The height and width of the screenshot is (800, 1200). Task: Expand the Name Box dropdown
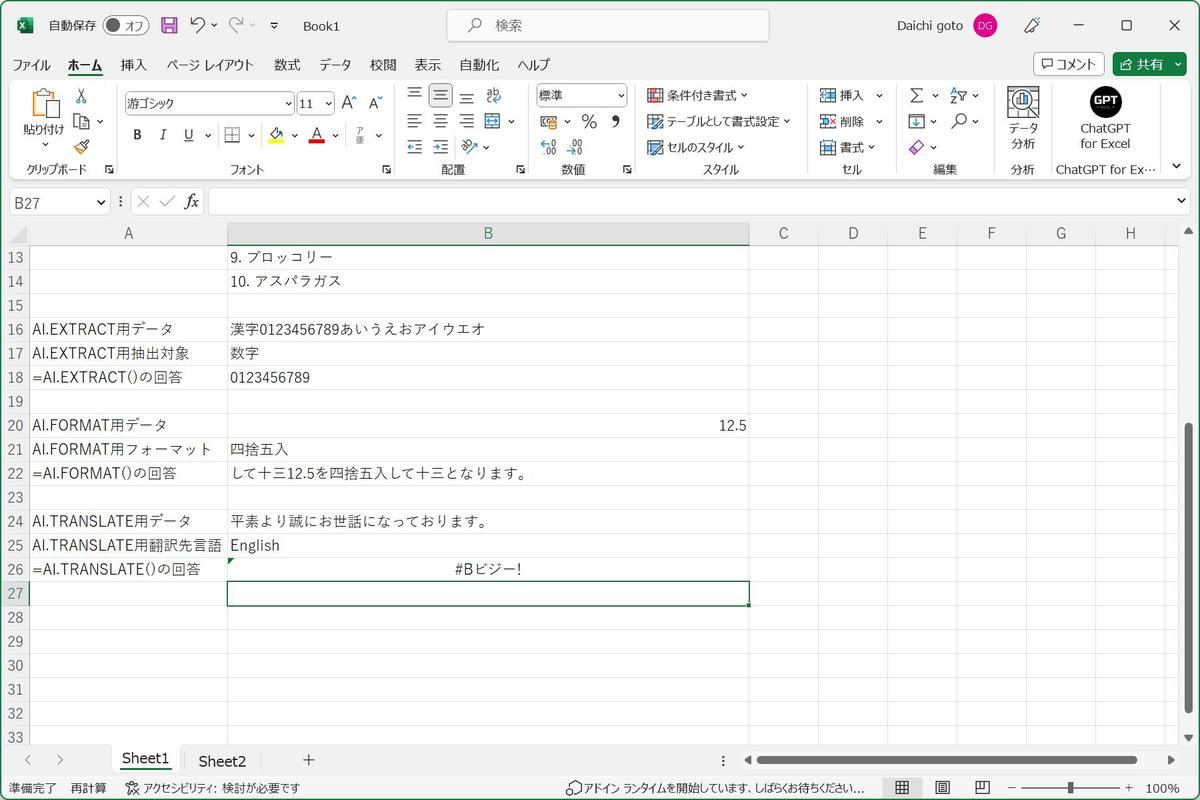point(101,202)
